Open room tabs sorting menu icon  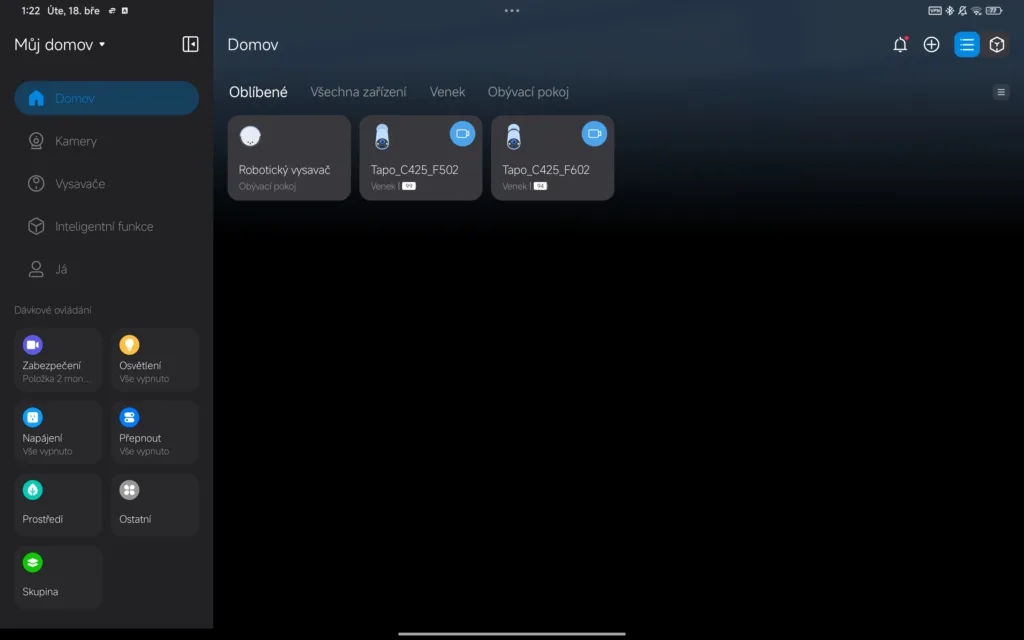1000,92
